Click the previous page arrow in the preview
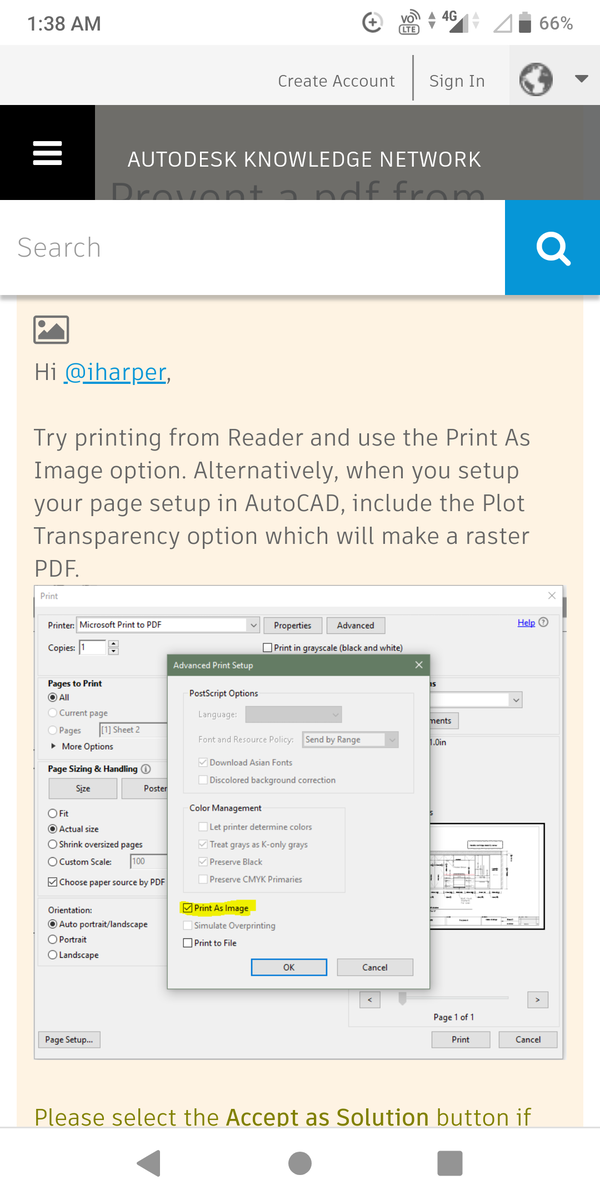Screen dimensions: 600x1200 click(x=369, y=999)
